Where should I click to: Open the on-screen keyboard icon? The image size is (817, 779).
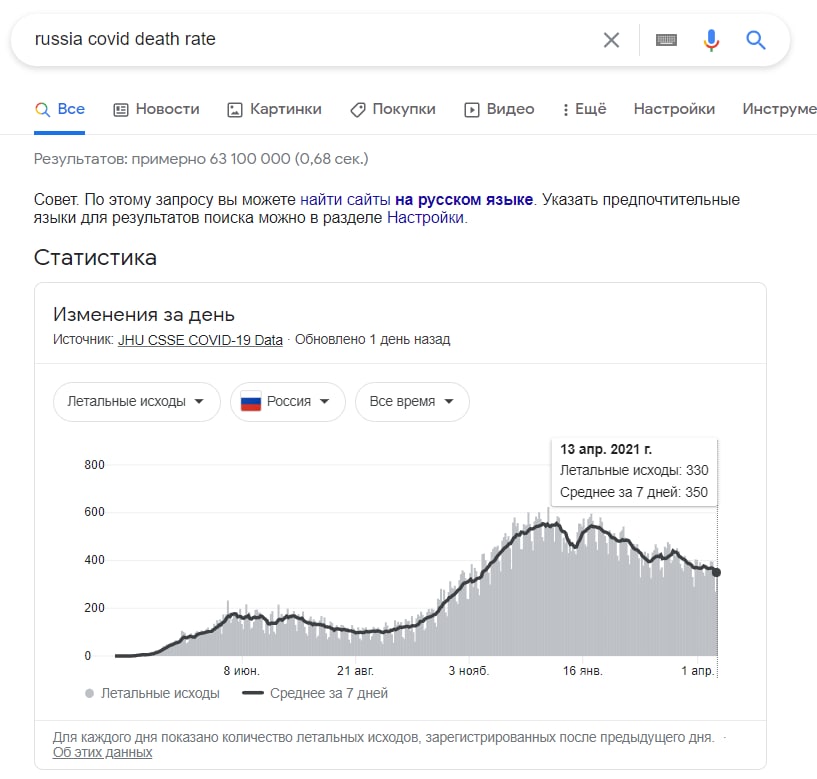click(666, 40)
